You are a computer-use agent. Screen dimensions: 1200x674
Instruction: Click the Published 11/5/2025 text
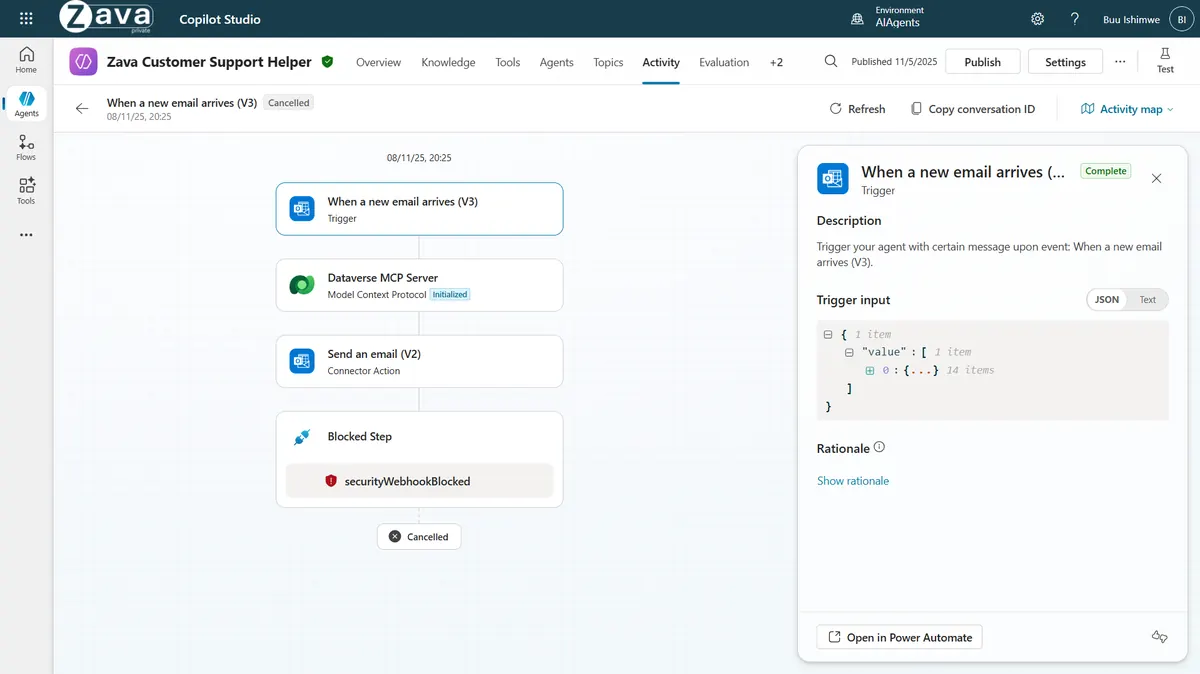coord(894,62)
